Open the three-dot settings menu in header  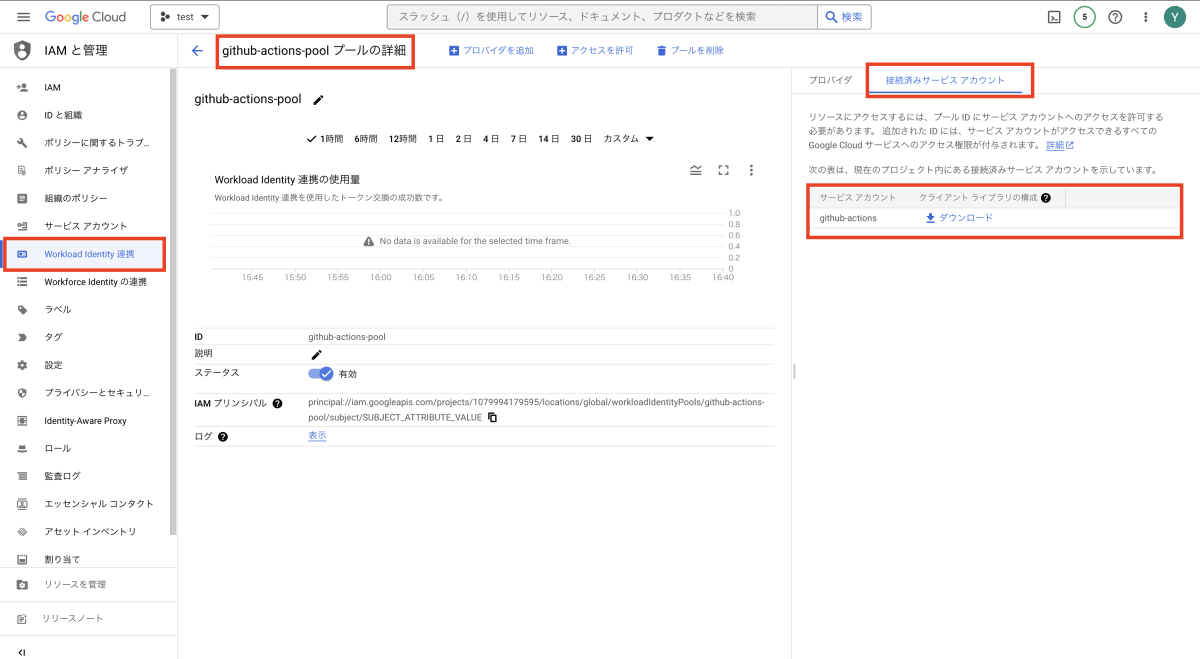pos(1146,17)
